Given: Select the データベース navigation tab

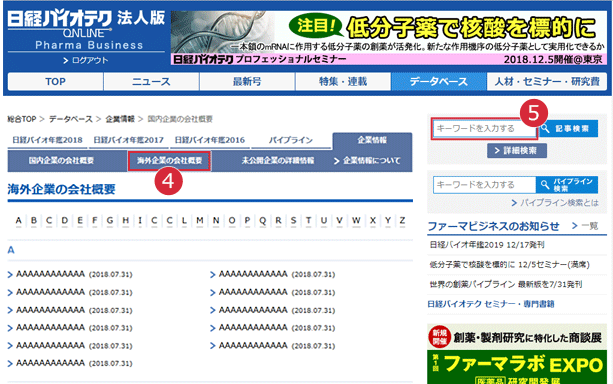Looking at the screenshot, I should pos(439,81).
